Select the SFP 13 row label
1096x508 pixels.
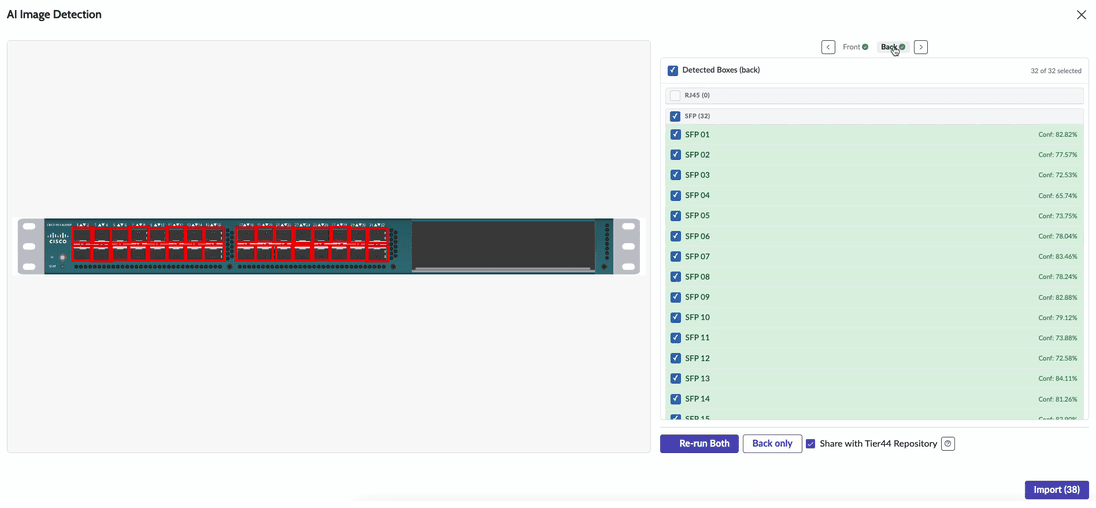(x=698, y=378)
